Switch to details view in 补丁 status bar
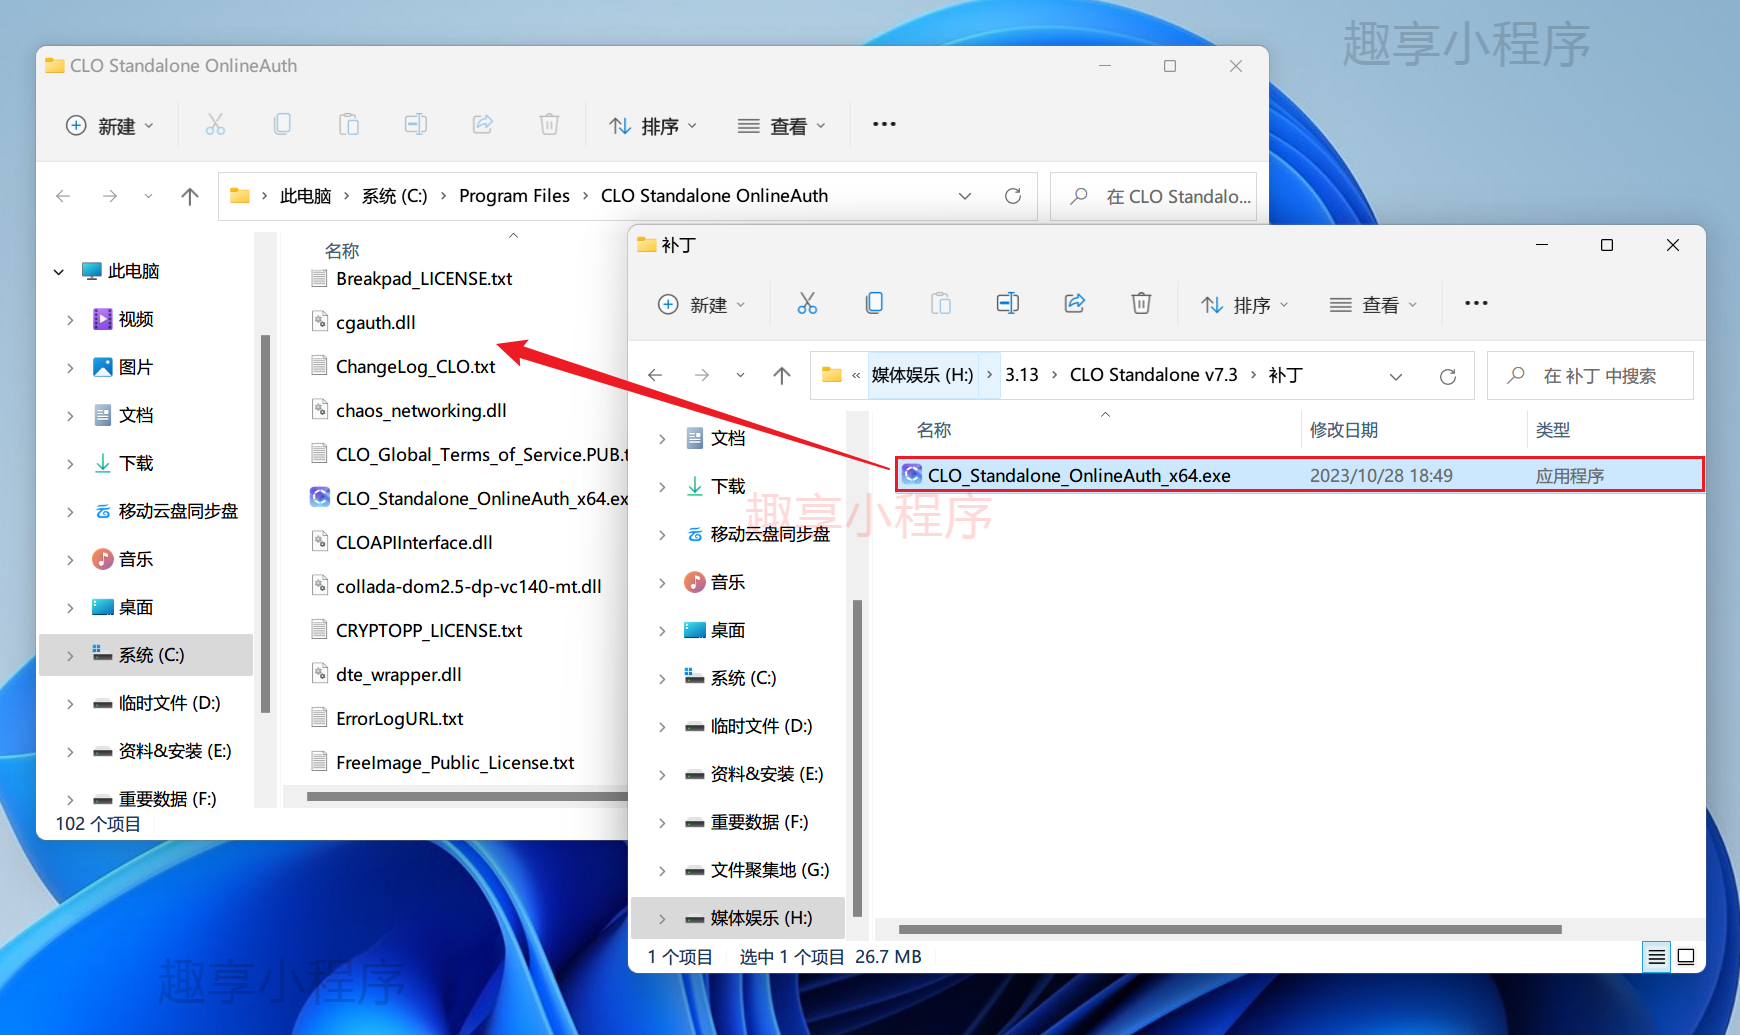The height and width of the screenshot is (1035, 1740). coord(1657,957)
